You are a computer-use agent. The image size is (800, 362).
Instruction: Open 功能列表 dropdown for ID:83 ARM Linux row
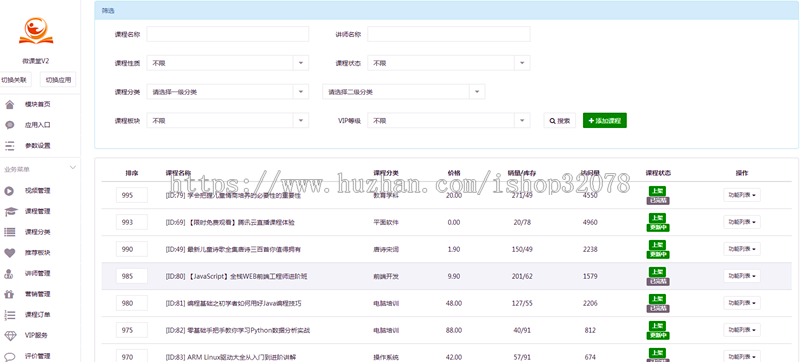741,356
